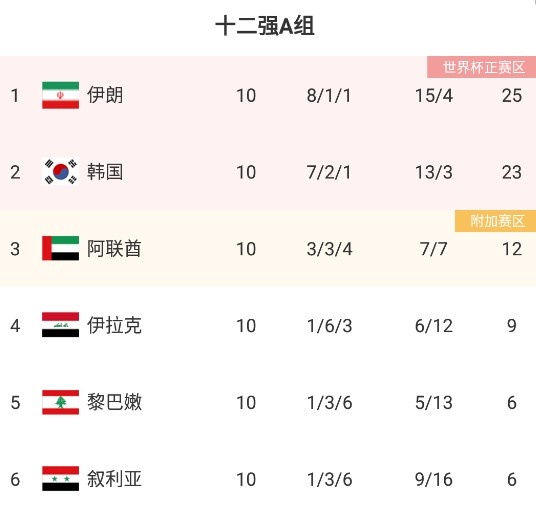Open team 韩国 from the standings

(105, 172)
